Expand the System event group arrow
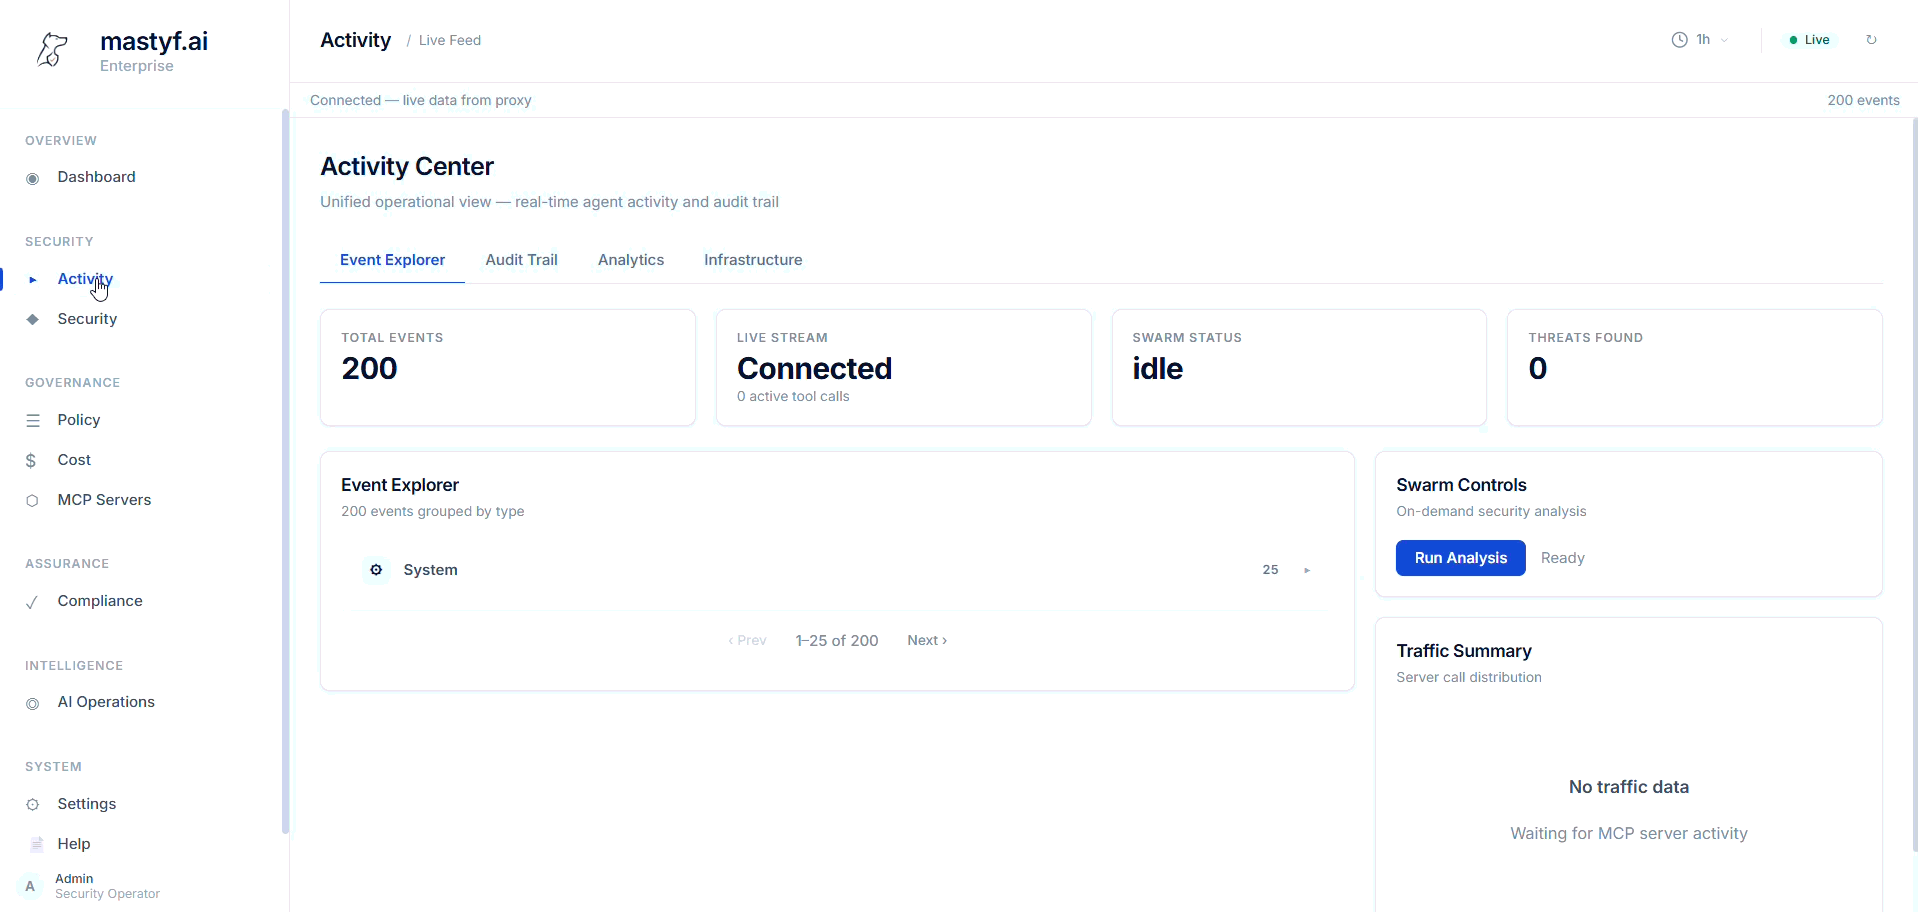This screenshot has width=1918, height=912. [1307, 570]
